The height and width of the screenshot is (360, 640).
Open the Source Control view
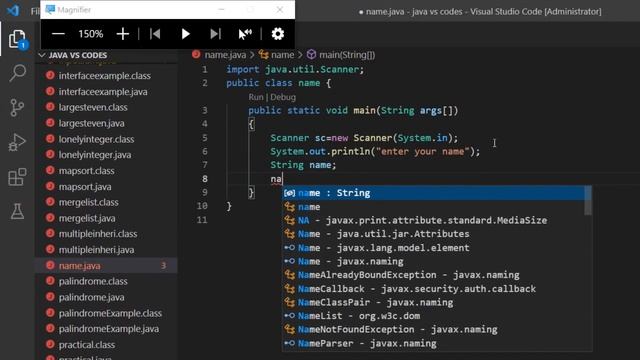click(17, 108)
